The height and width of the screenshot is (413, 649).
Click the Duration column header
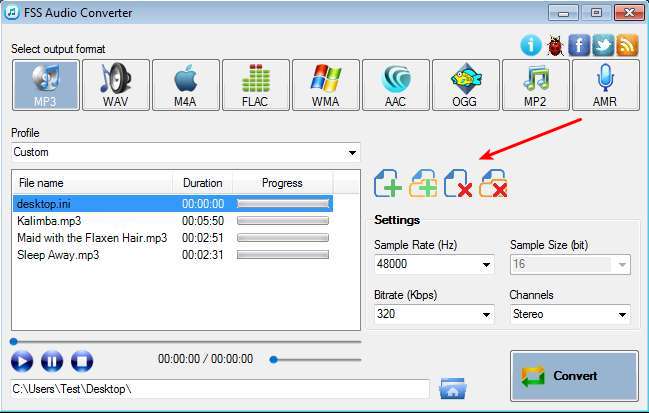[203, 183]
